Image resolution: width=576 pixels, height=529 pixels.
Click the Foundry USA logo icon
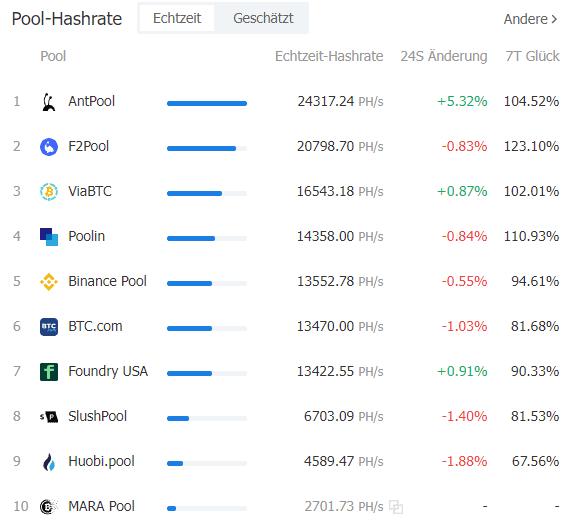point(49,372)
